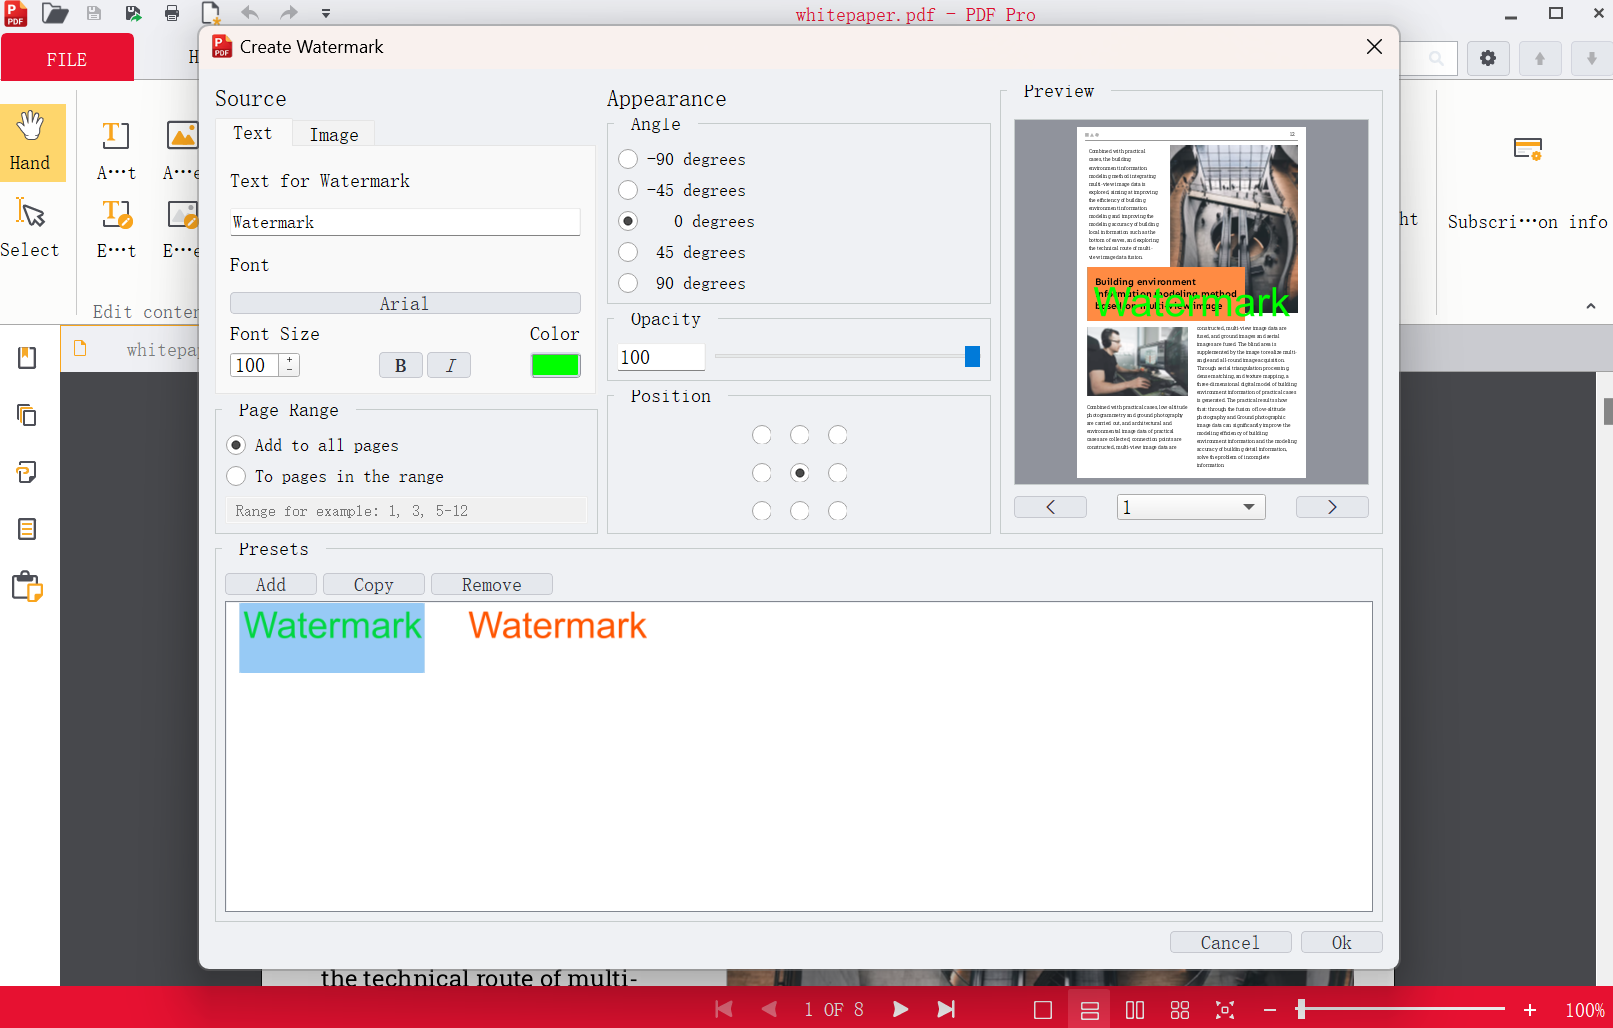Viewport: 1613px width, 1028px height.
Task: Set watermark position to top-left
Action: (x=761, y=435)
